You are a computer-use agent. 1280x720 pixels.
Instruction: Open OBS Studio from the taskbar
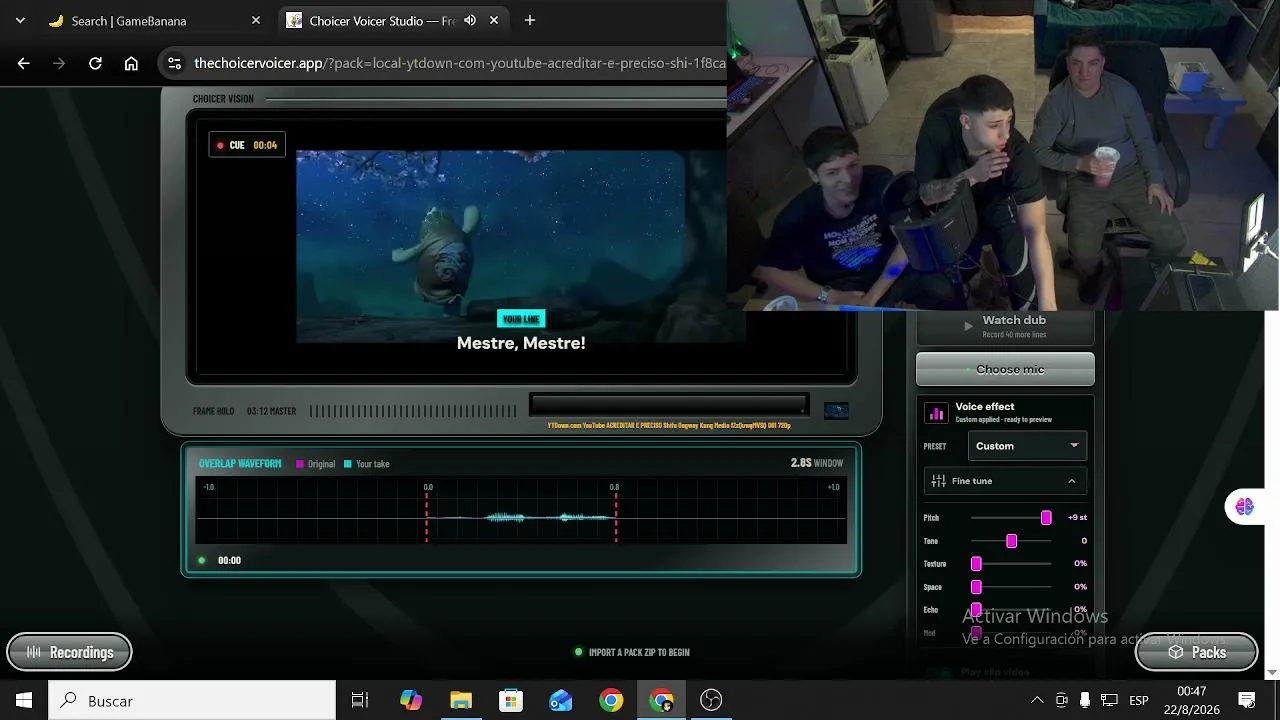pos(711,700)
